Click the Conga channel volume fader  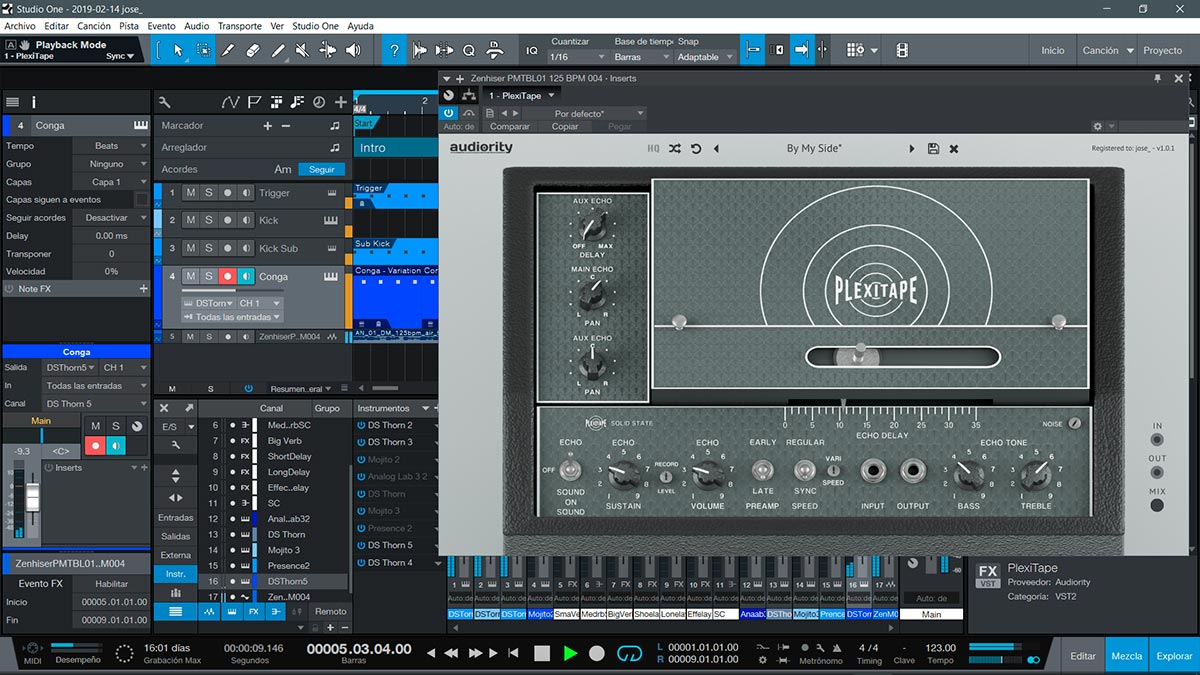coord(32,497)
